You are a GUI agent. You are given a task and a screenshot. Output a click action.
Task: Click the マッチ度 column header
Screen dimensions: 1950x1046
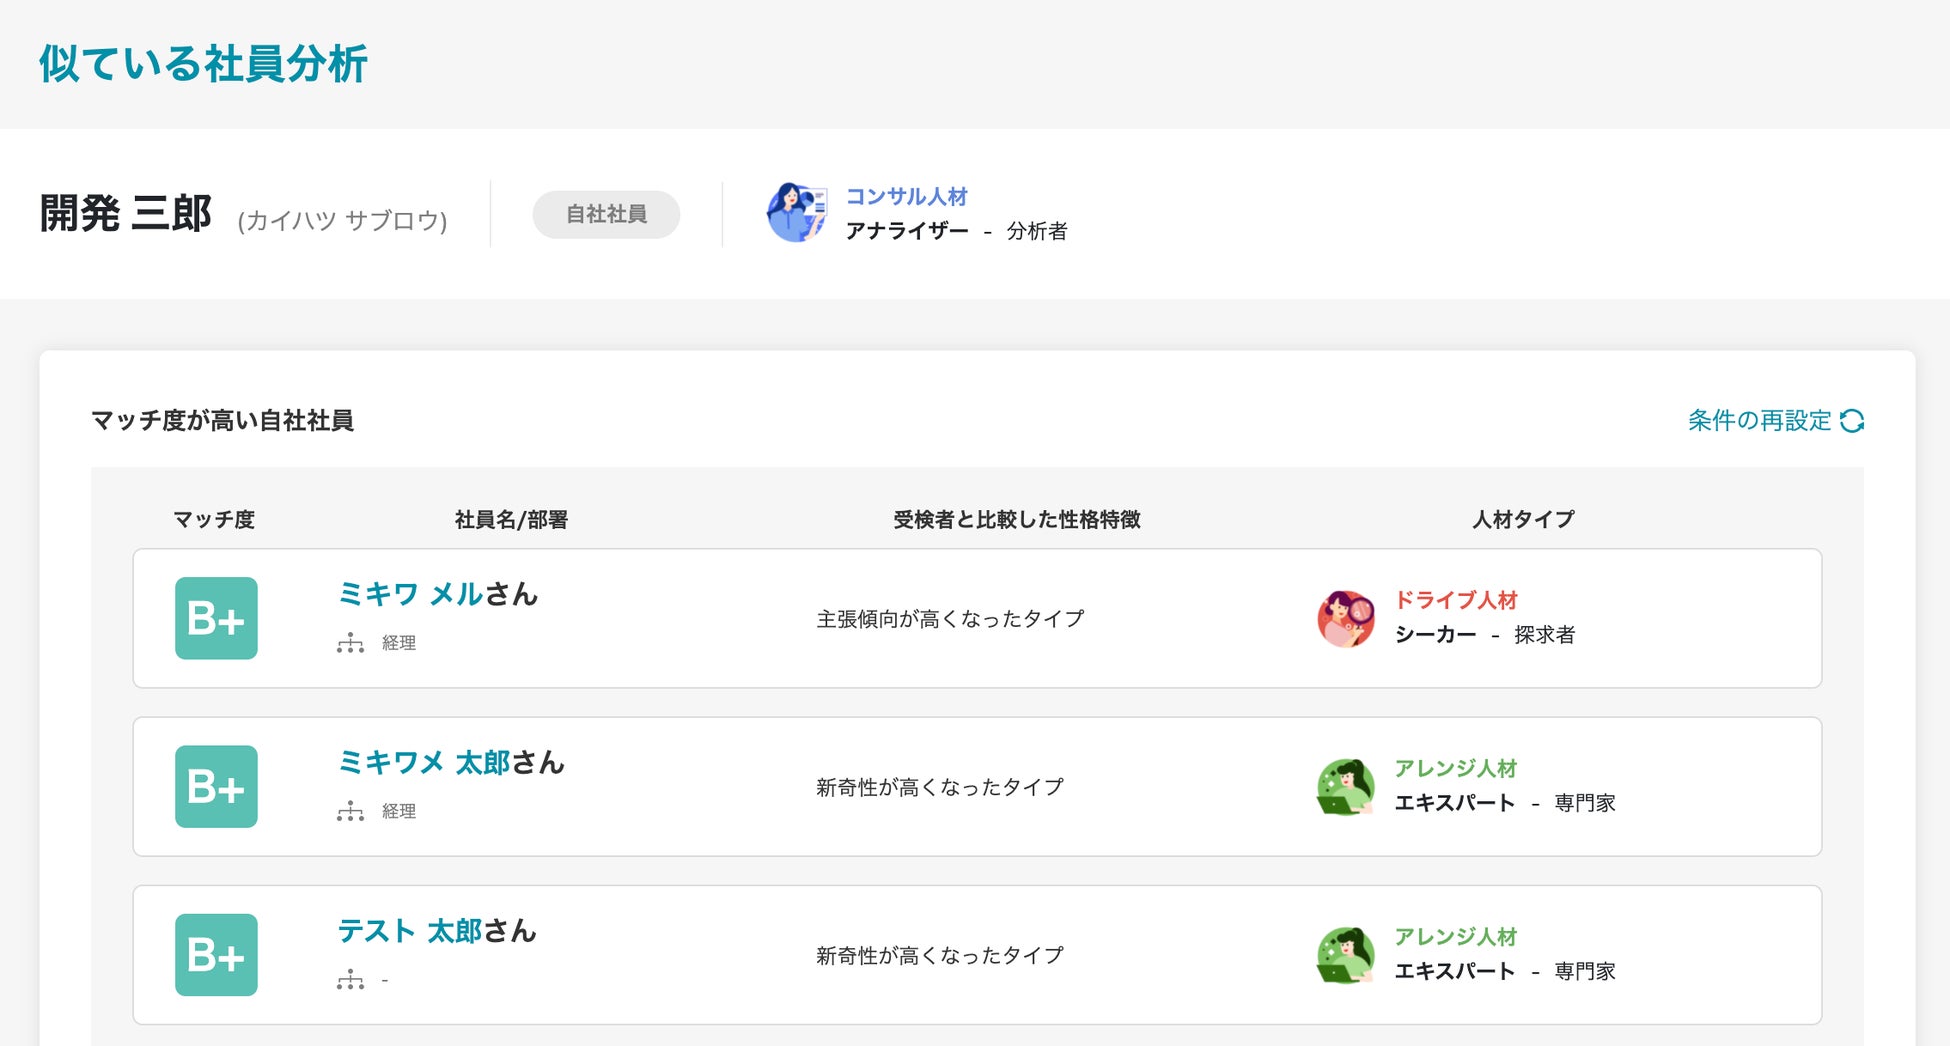coord(214,520)
